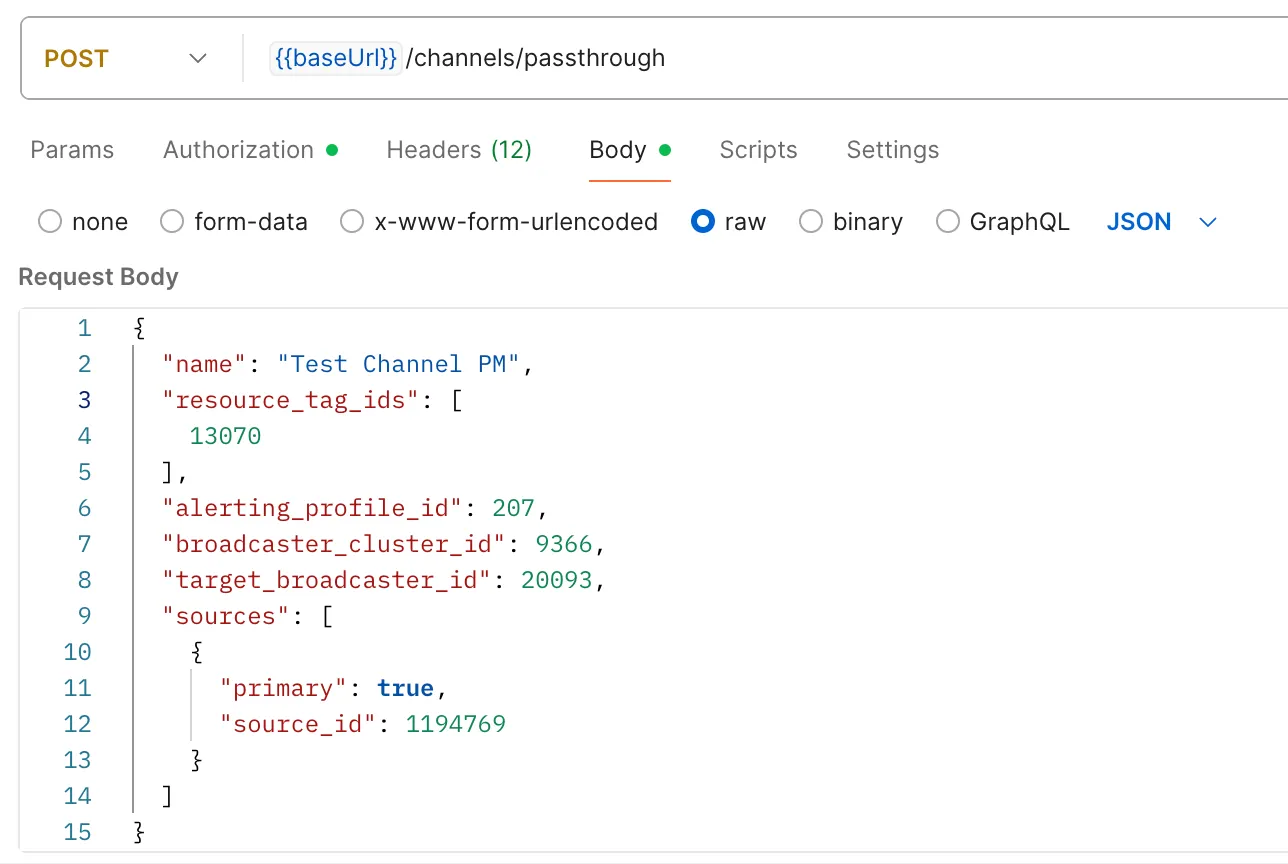
Task: Click the "Test Channel PM" name value
Action: 399,364
